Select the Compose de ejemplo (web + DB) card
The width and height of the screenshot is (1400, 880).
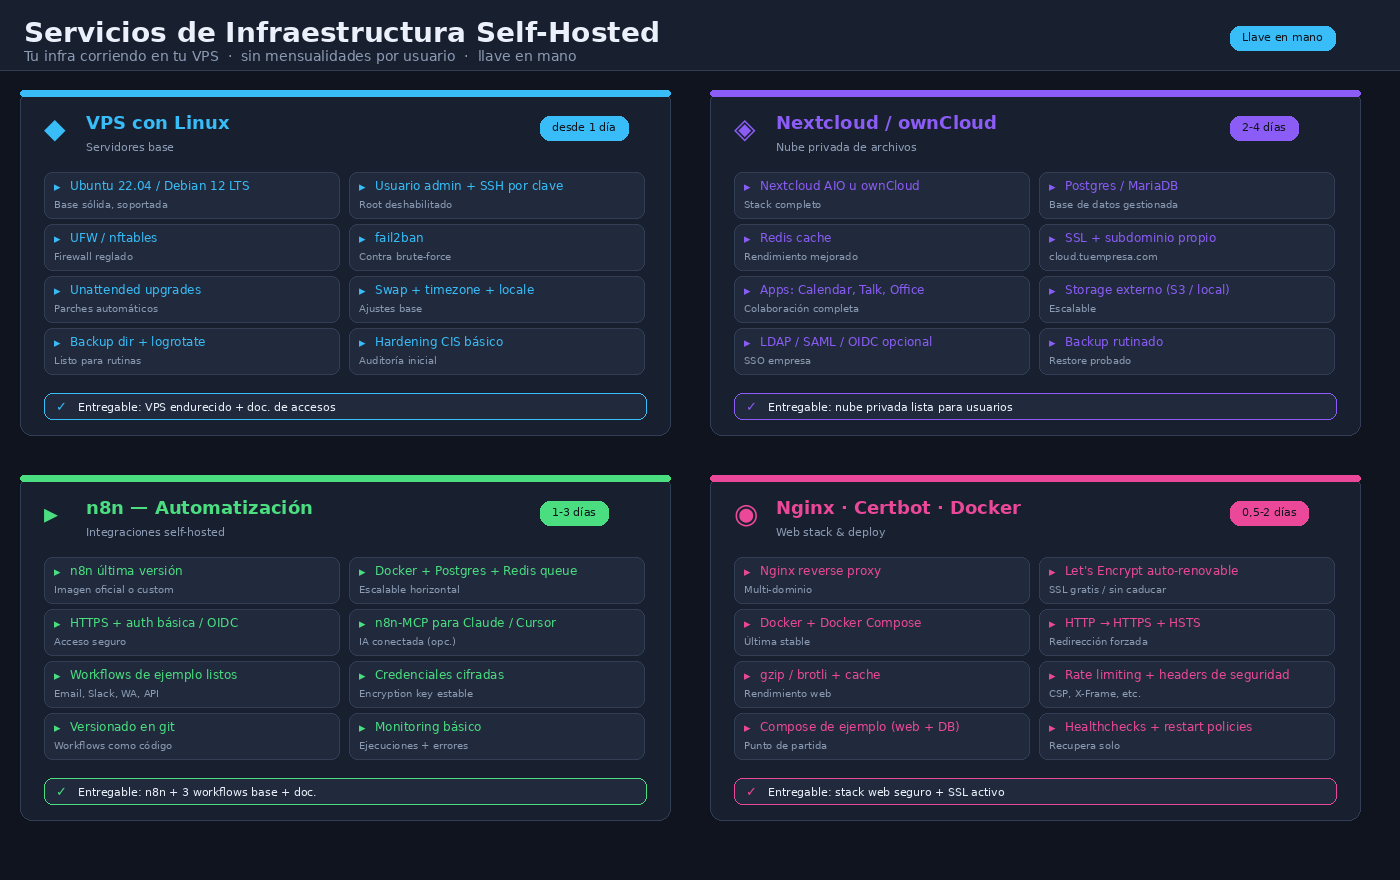click(882, 736)
